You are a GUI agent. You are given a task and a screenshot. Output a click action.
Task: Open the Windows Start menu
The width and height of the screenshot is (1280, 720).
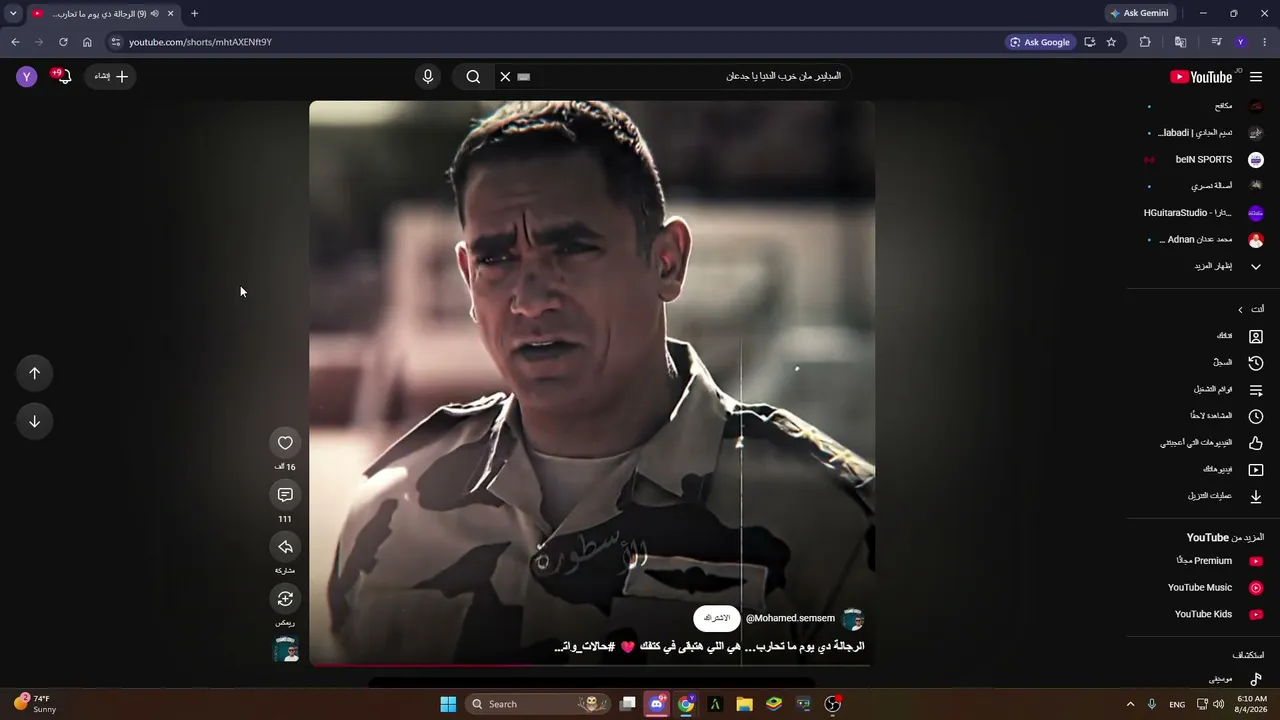pyautogui.click(x=448, y=704)
